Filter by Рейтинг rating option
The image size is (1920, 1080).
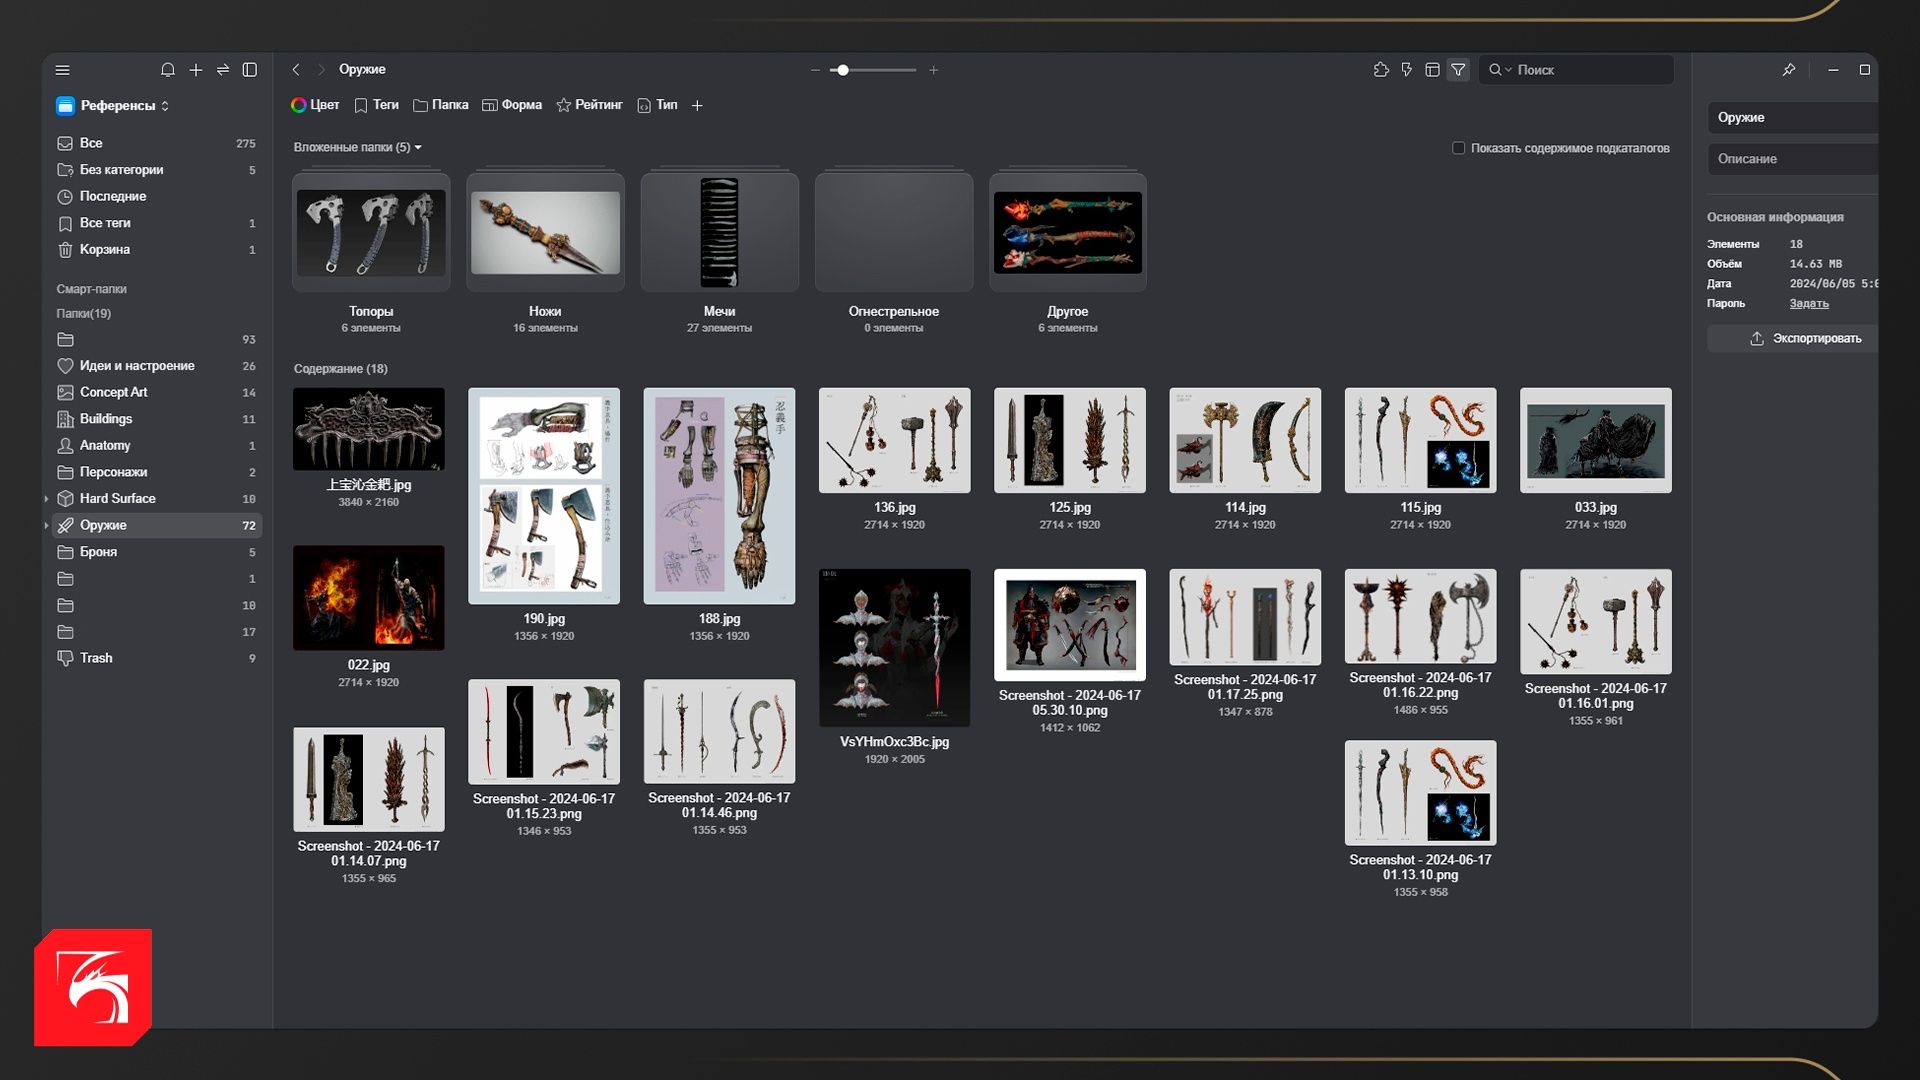coord(589,105)
